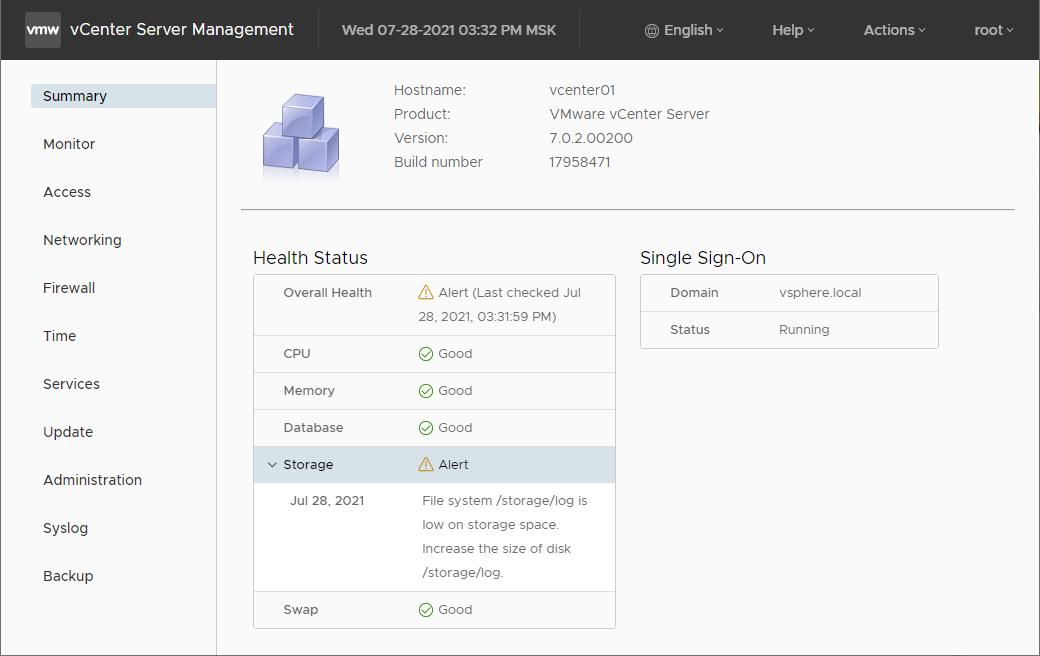Click the CPU good status checkmark icon

(x=426, y=354)
